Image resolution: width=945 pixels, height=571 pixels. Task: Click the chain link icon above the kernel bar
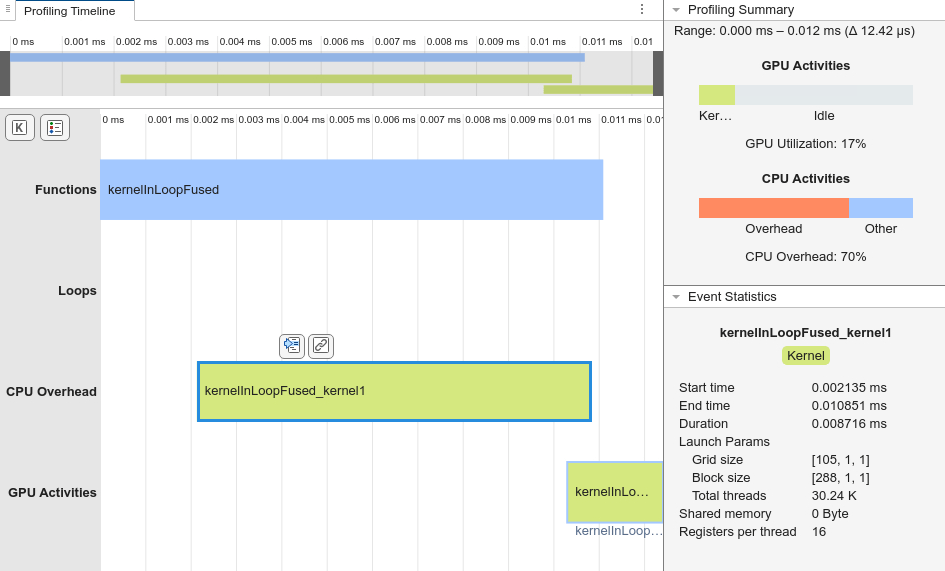[x=321, y=346]
